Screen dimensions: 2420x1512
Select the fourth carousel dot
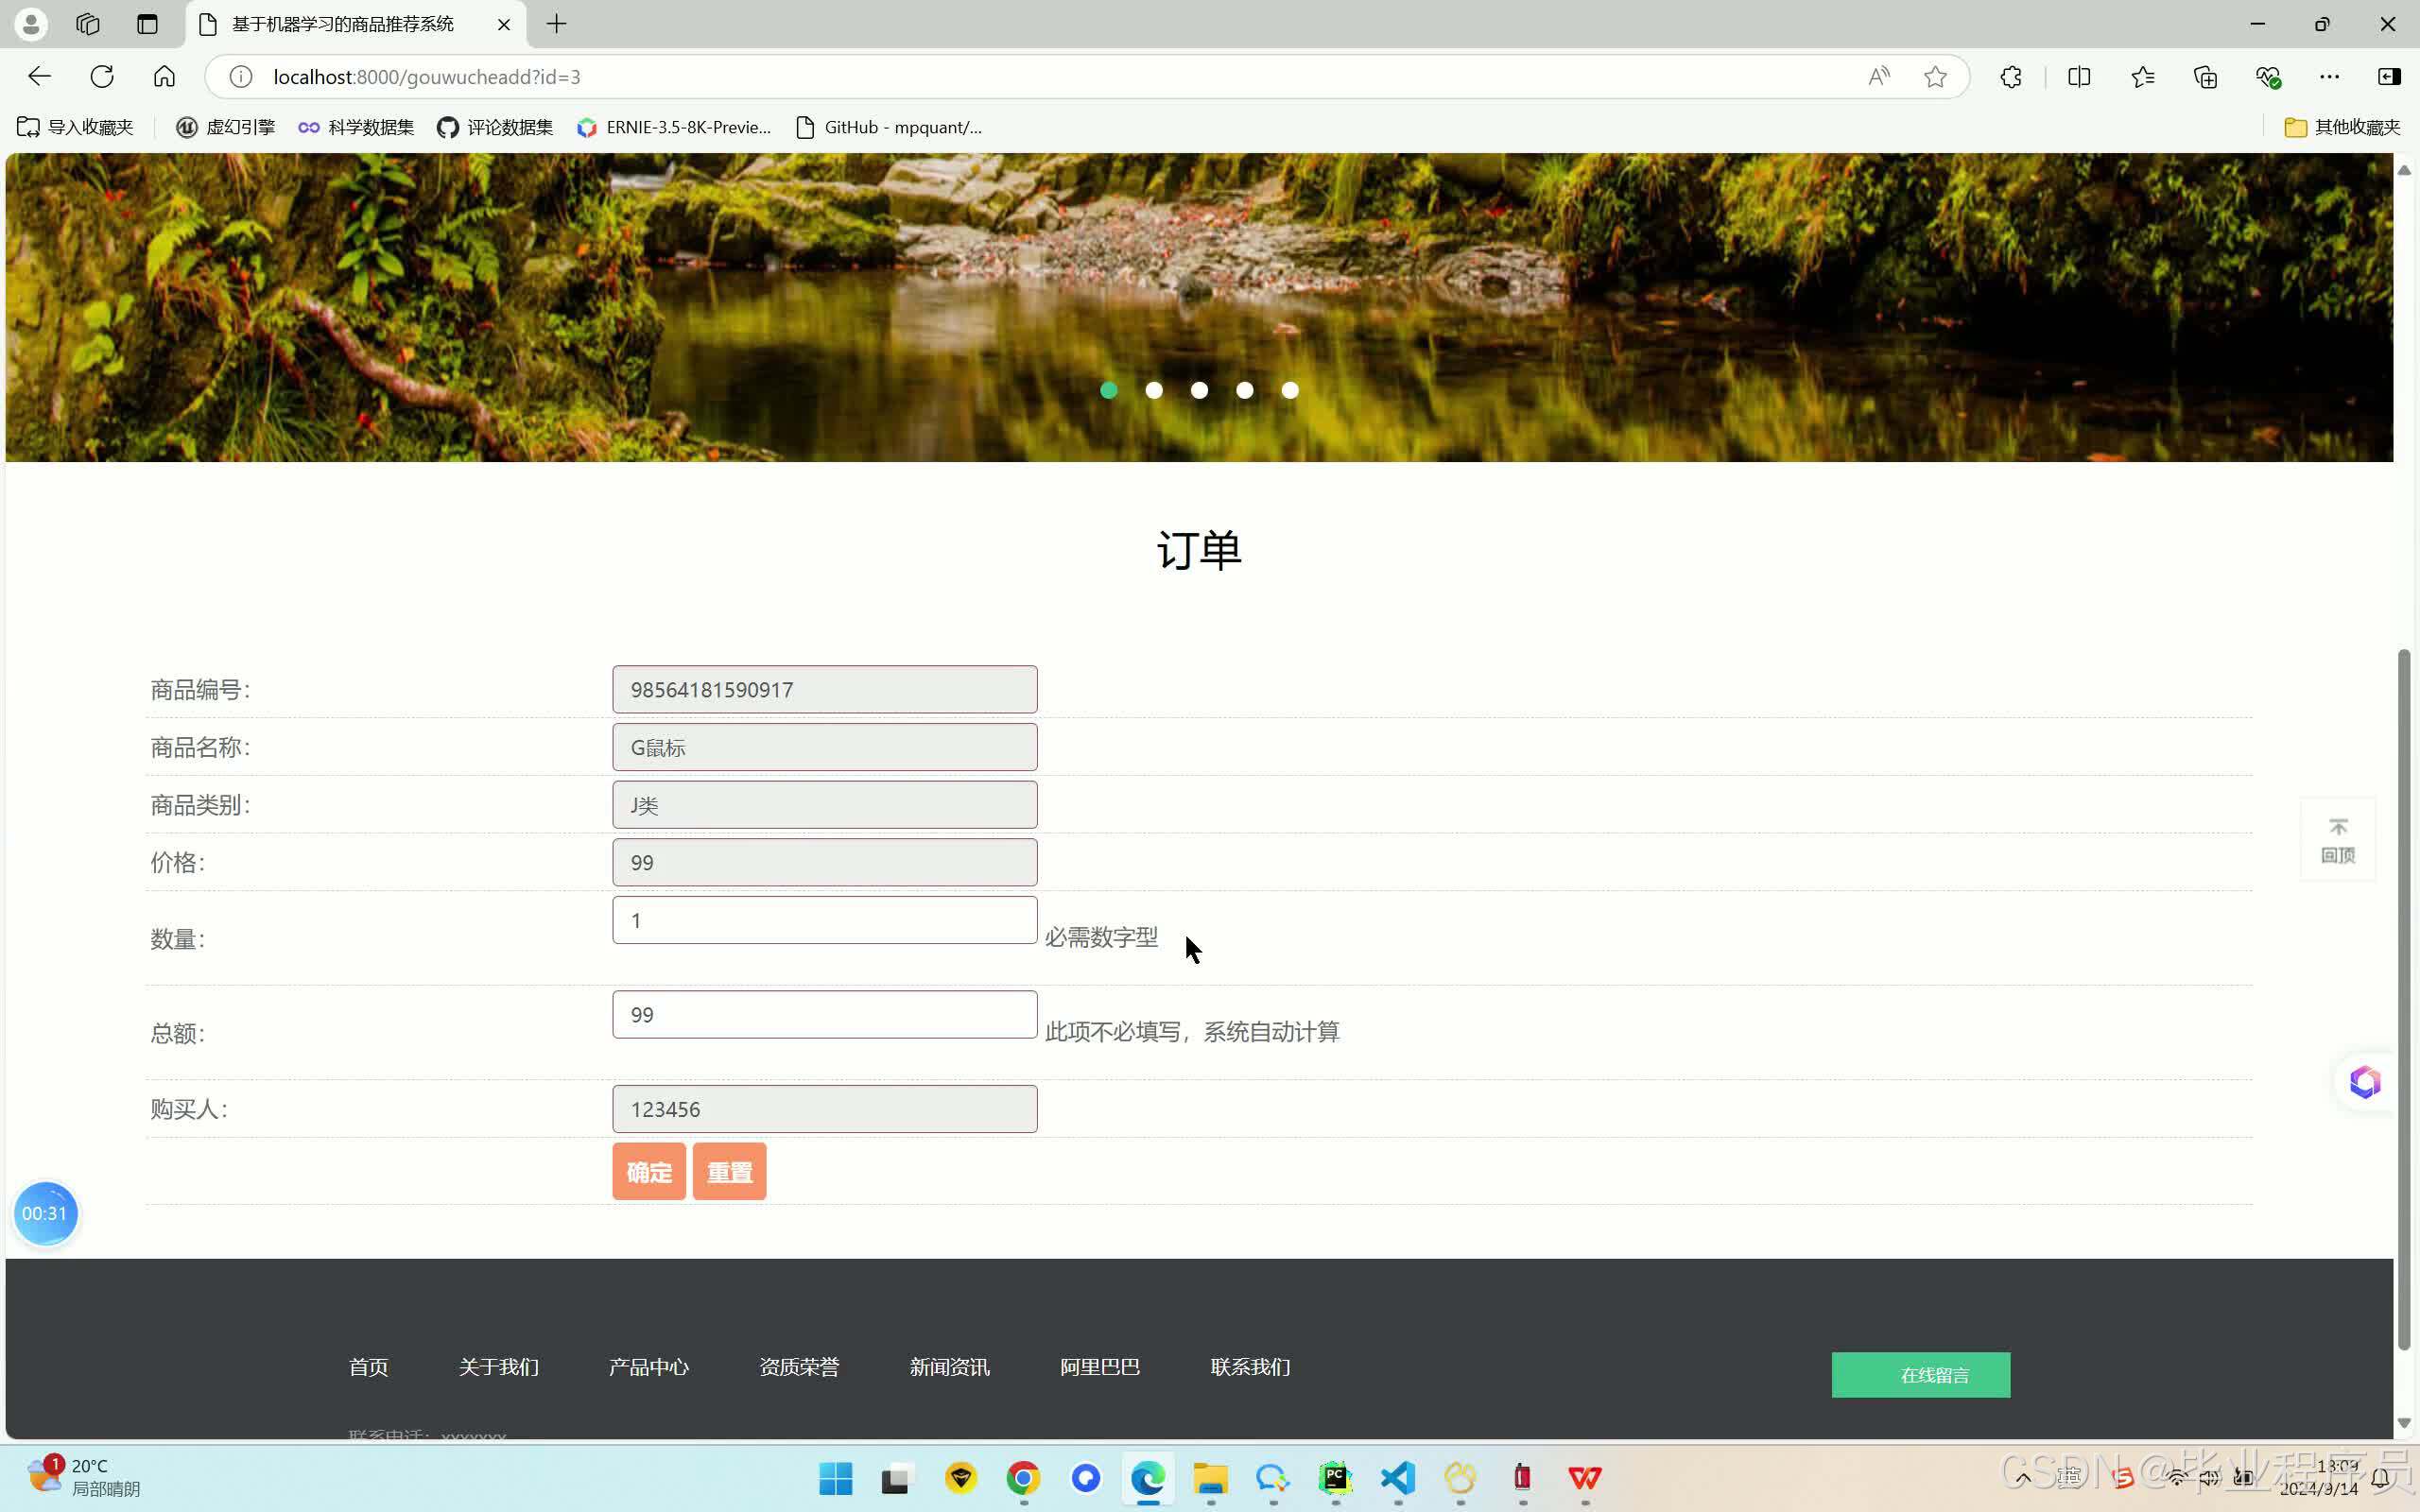point(1244,390)
